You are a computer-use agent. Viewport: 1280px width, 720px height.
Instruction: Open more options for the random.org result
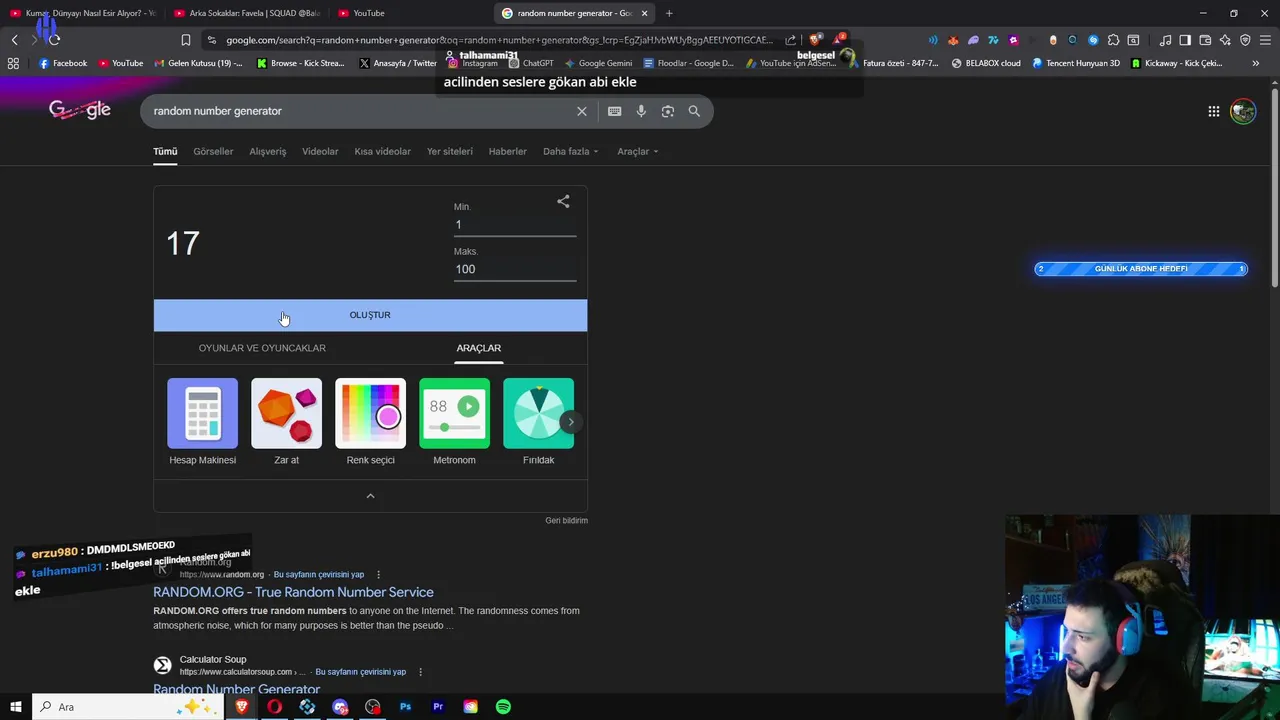coord(378,575)
